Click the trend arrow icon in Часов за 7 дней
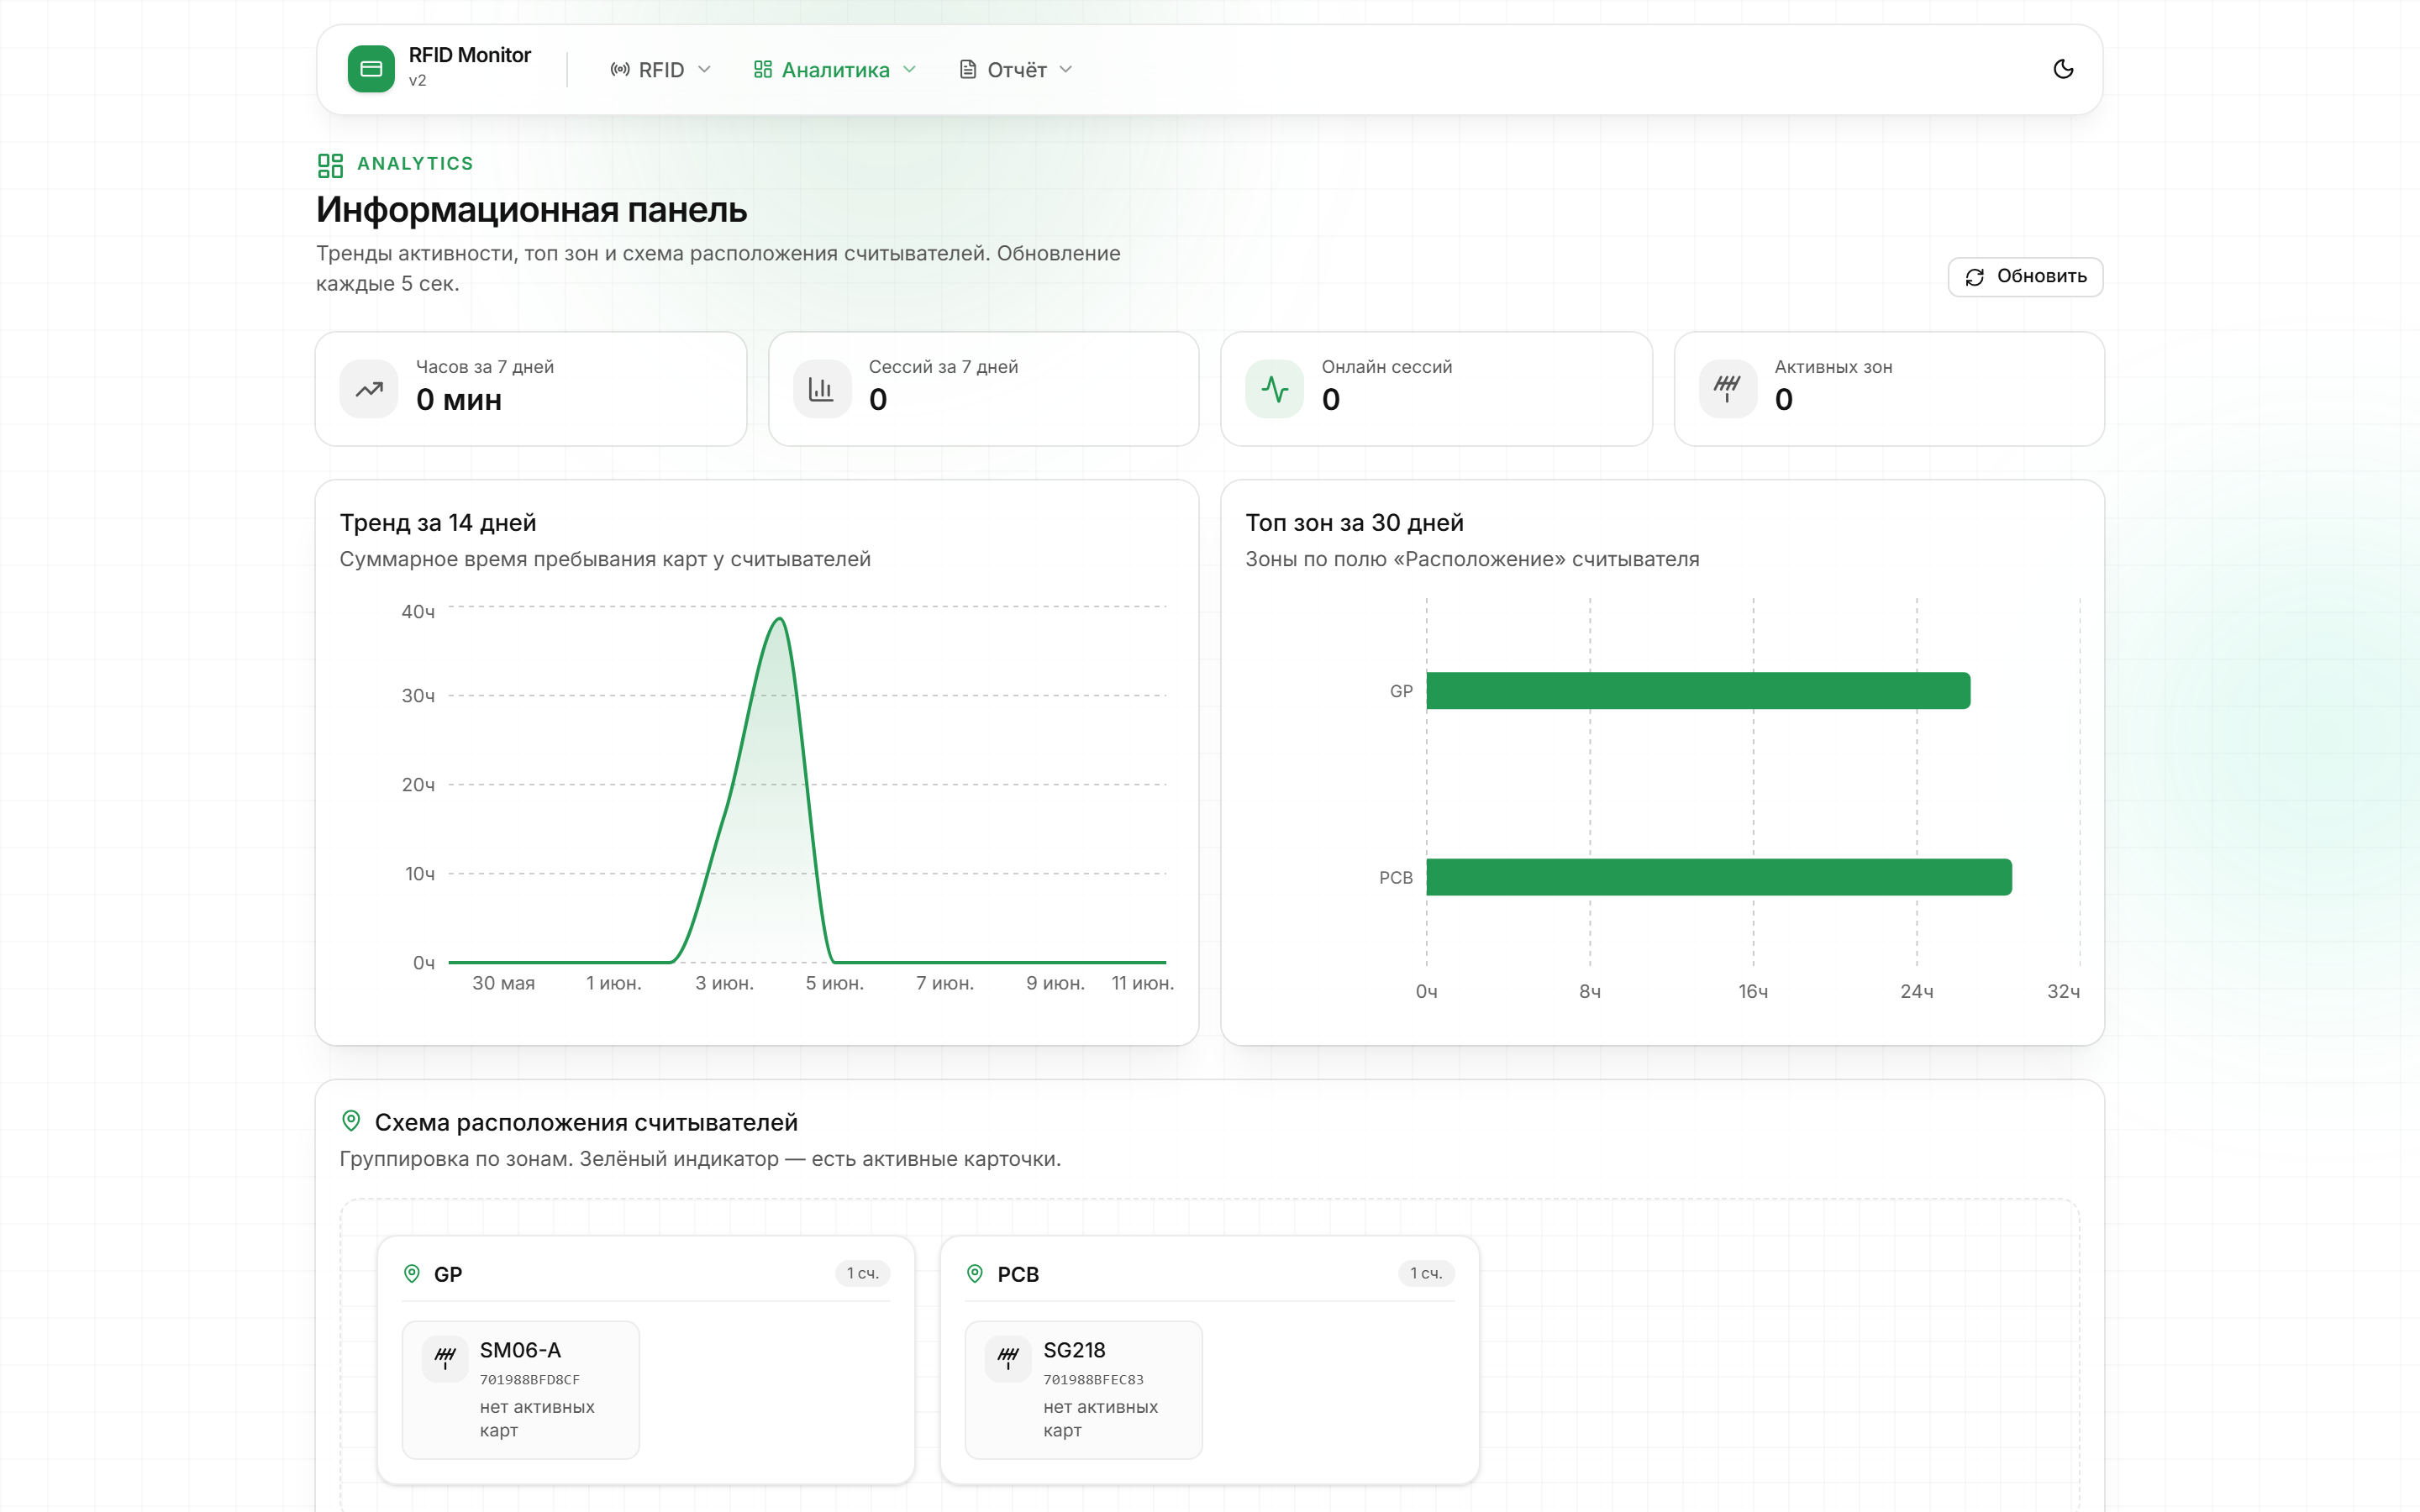The height and width of the screenshot is (1512, 2420). pyautogui.click(x=369, y=389)
